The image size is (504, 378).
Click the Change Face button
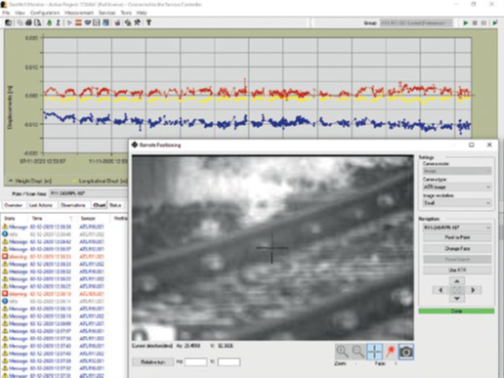[x=457, y=248]
